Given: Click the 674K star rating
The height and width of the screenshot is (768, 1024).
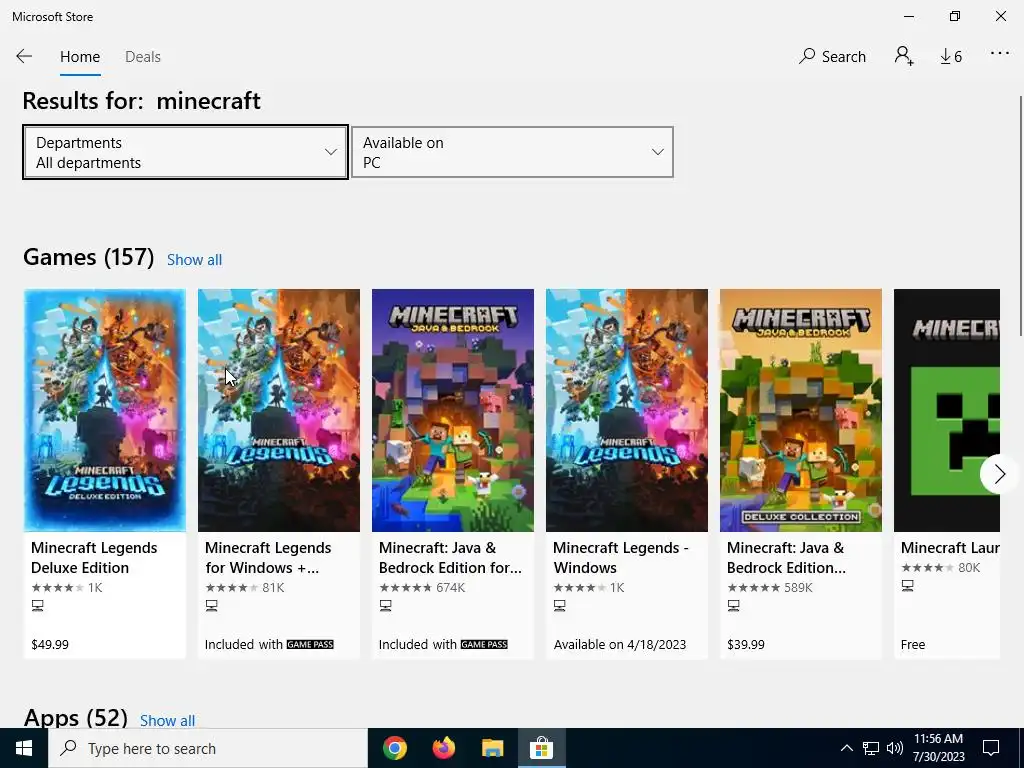Looking at the screenshot, I should 422,588.
